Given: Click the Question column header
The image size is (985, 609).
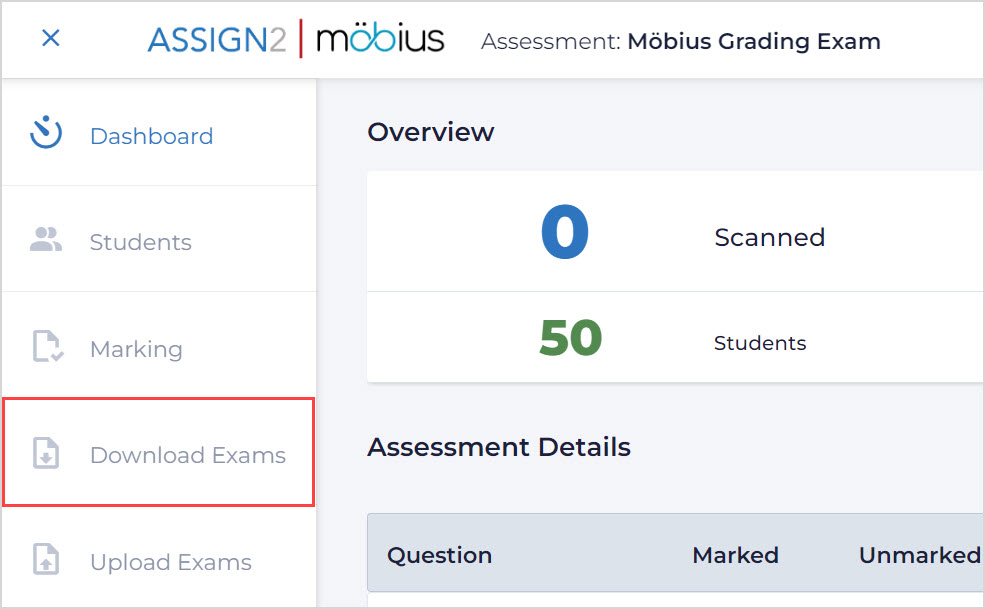Looking at the screenshot, I should click(x=439, y=555).
